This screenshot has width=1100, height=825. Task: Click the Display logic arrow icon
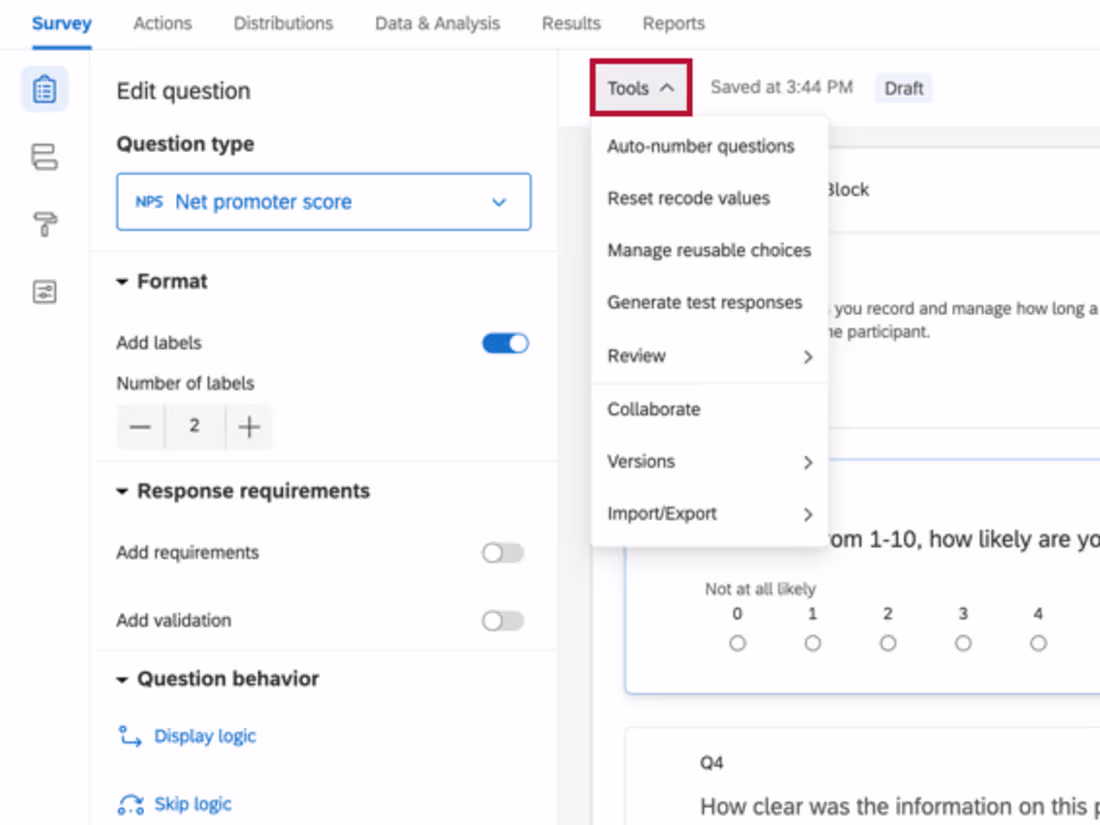130,737
